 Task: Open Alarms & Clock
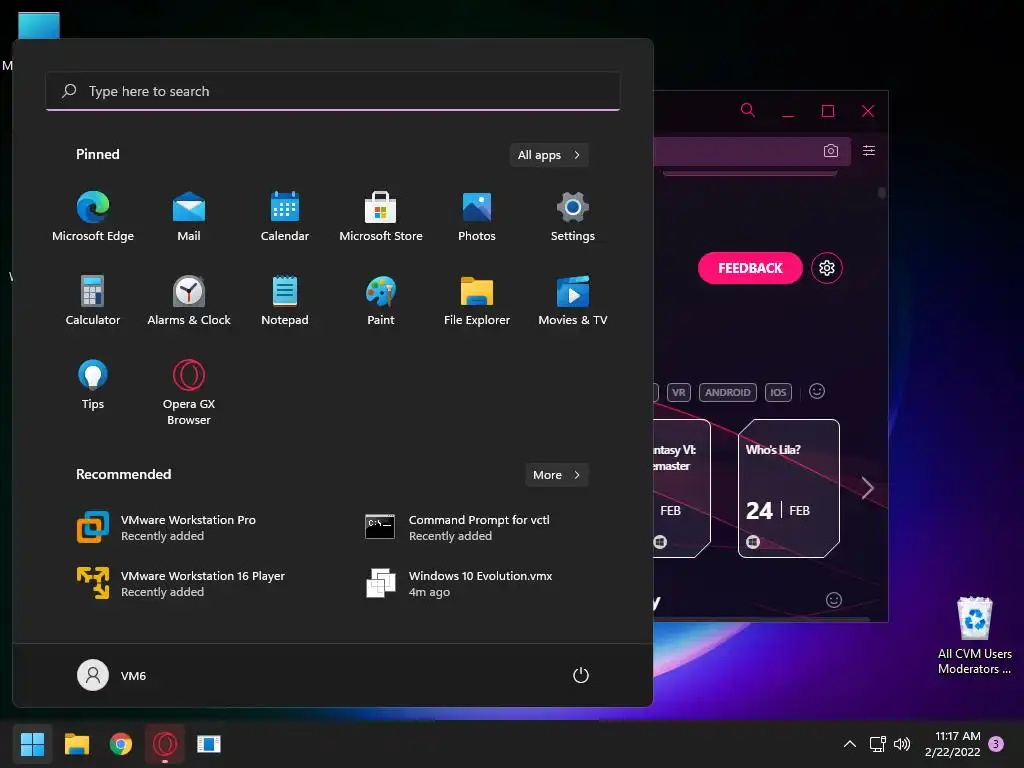(x=189, y=300)
